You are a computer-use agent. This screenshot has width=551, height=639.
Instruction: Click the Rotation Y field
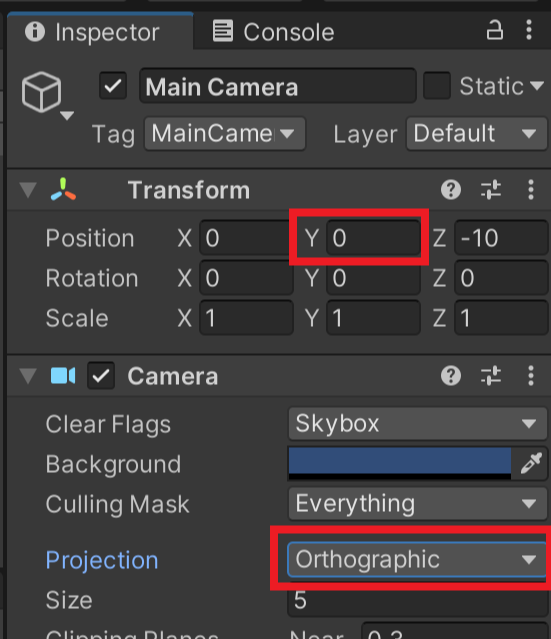[373, 278]
